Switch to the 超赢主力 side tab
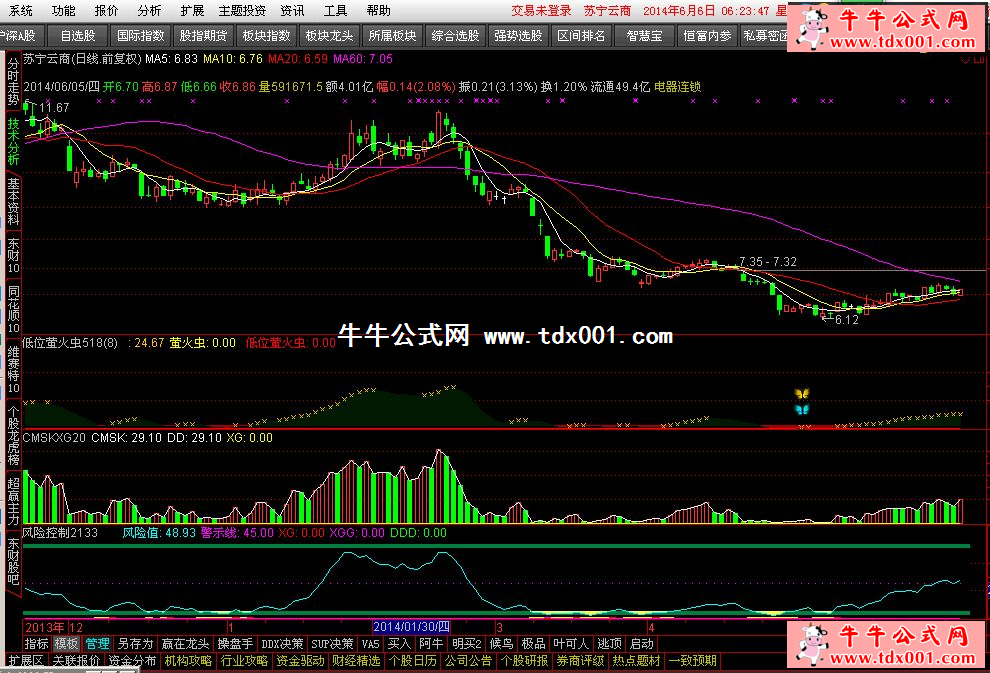This screenshot has width=990, height=673. [13, 502]
